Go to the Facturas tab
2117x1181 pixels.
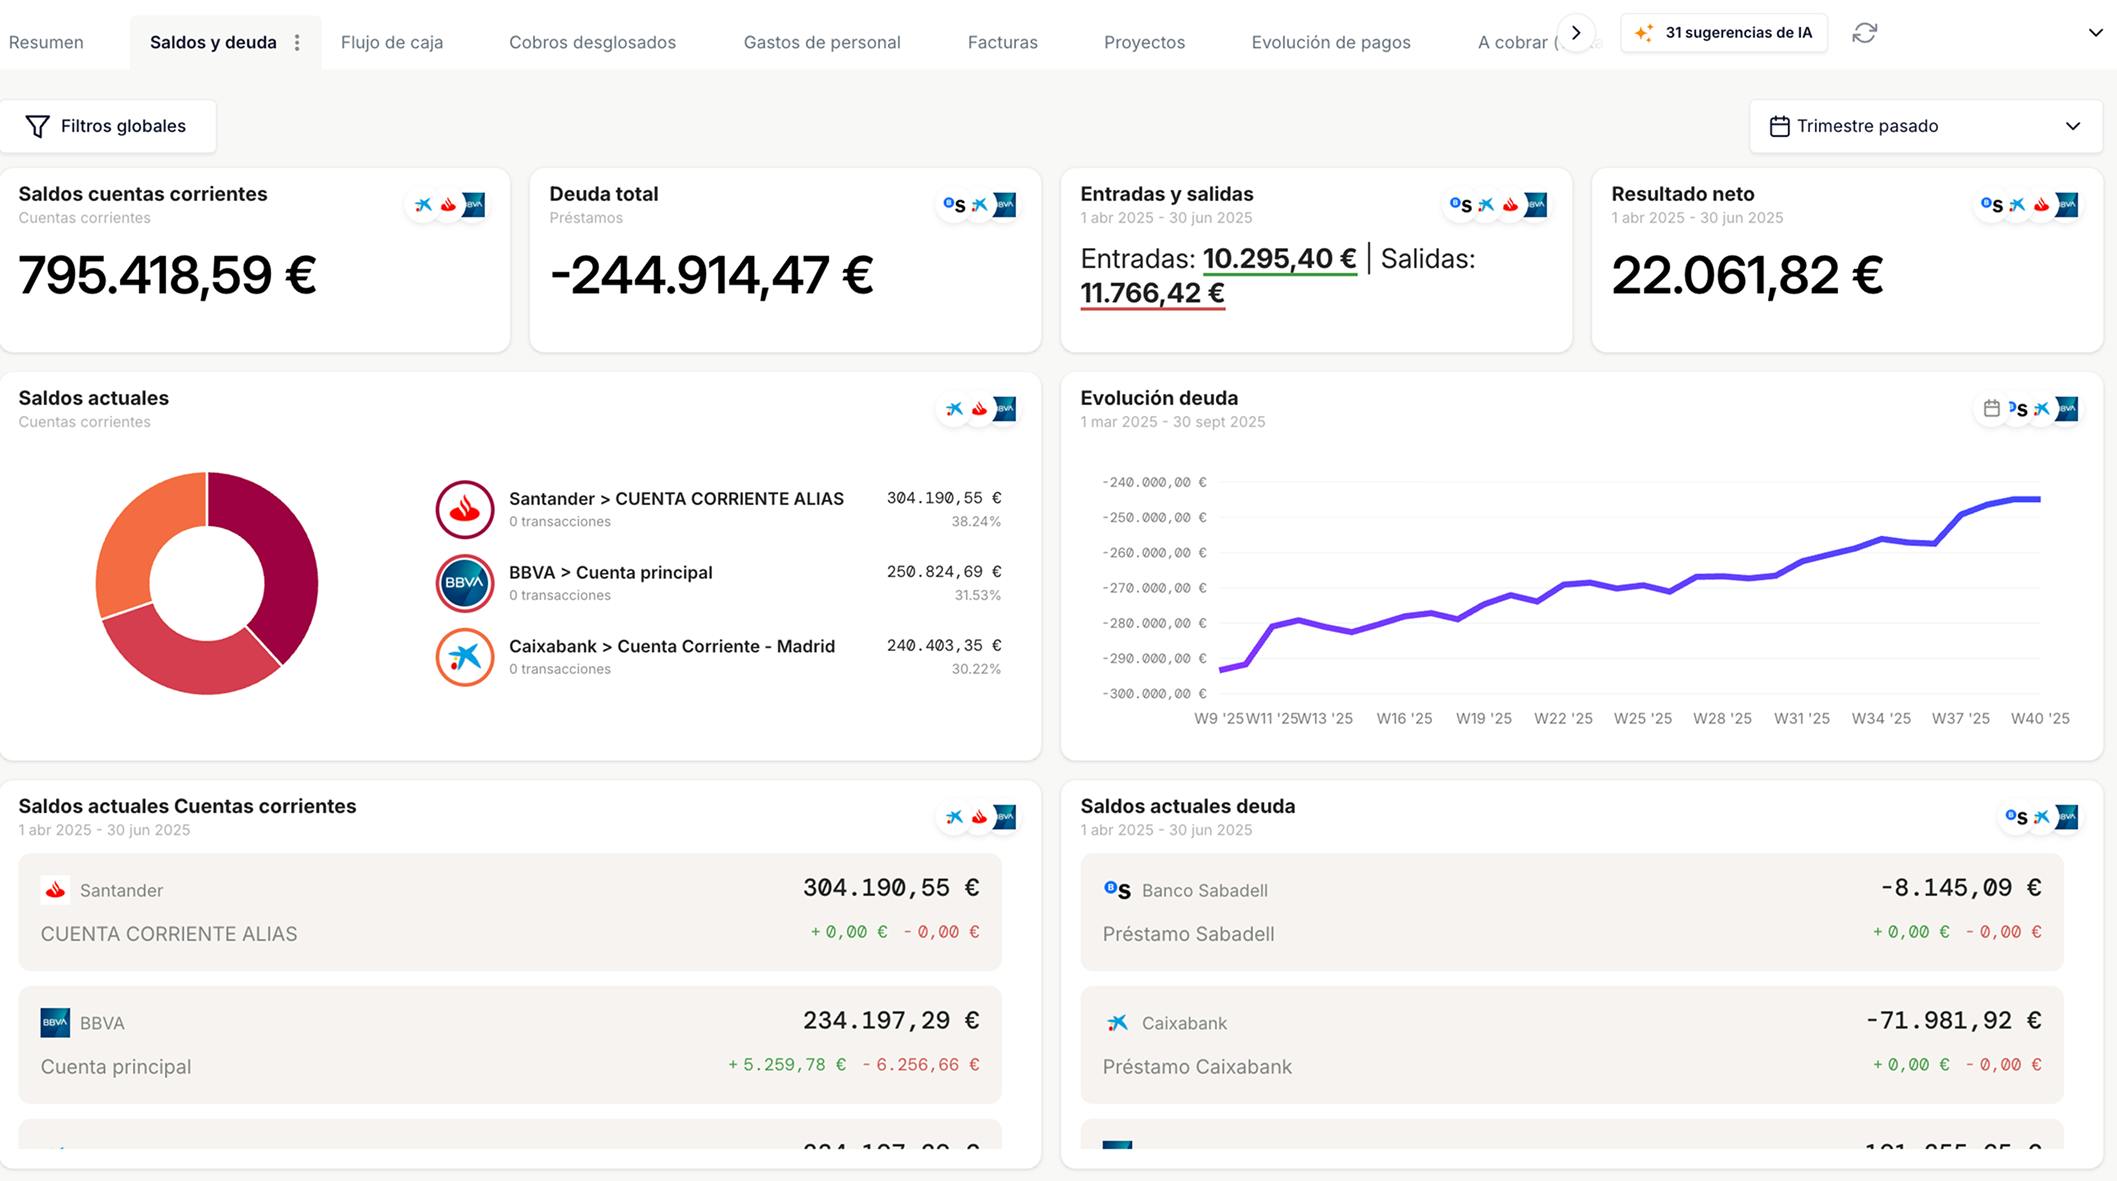(x=1002, y=43)
